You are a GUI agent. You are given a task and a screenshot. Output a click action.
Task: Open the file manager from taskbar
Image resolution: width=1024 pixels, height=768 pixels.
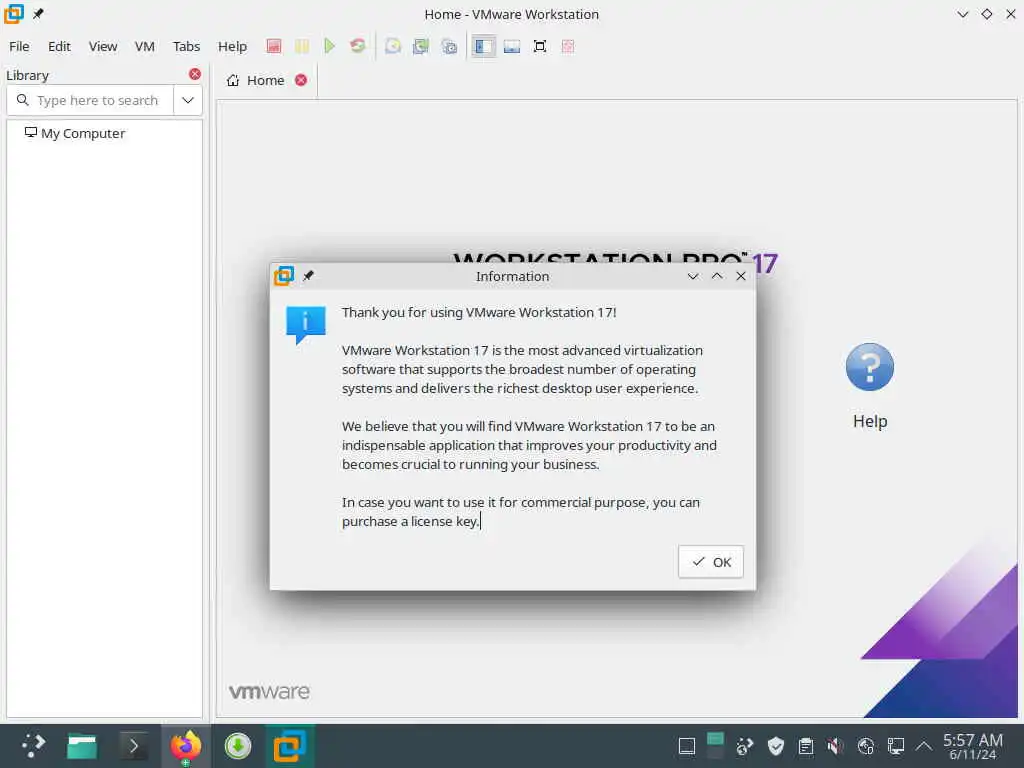(x=82, y=746)
